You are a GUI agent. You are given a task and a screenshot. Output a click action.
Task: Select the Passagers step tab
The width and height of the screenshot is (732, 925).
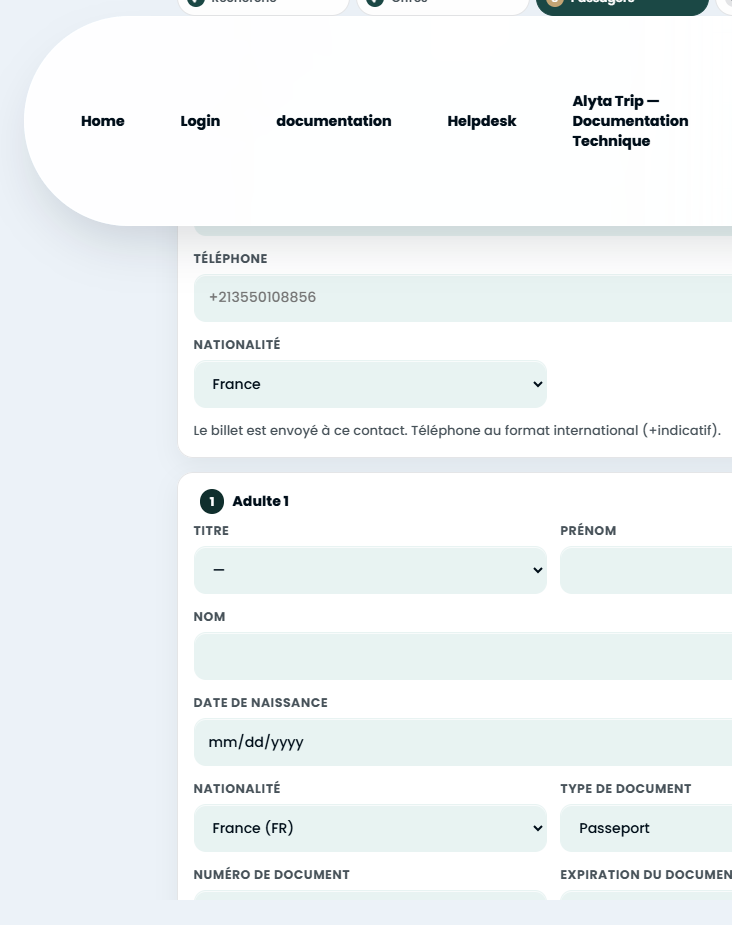click(622, 5)
